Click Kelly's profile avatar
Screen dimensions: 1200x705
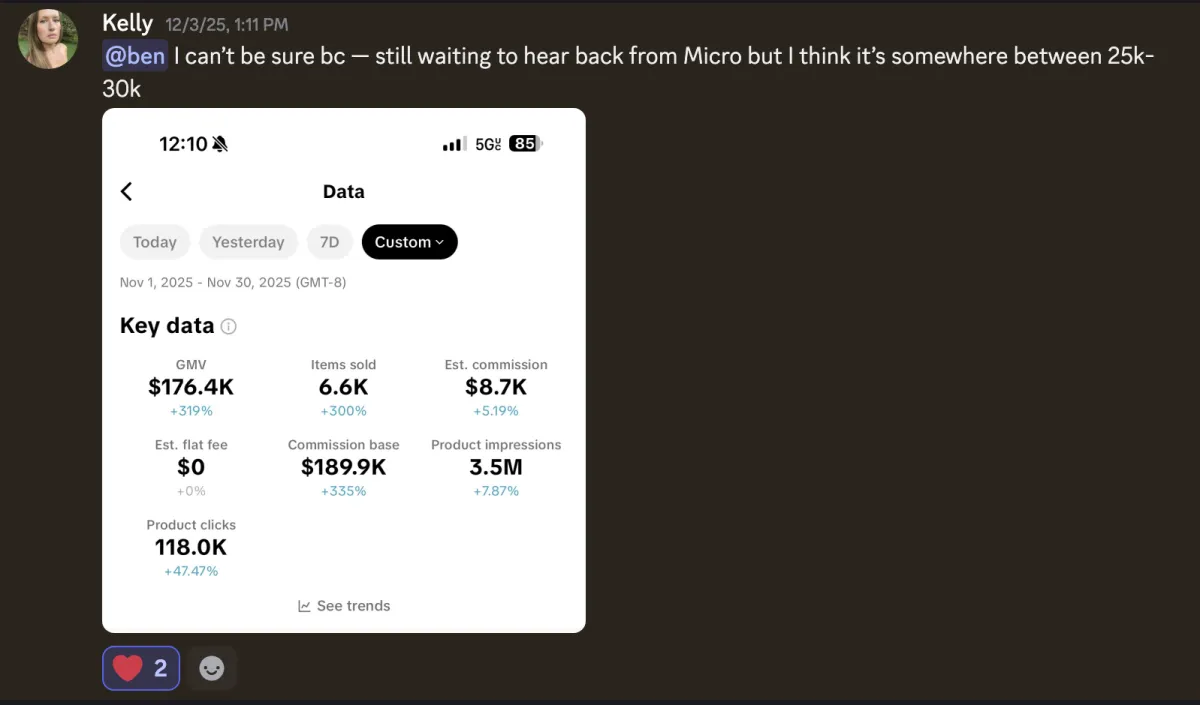pyautogui.click(x=48, y=39)
